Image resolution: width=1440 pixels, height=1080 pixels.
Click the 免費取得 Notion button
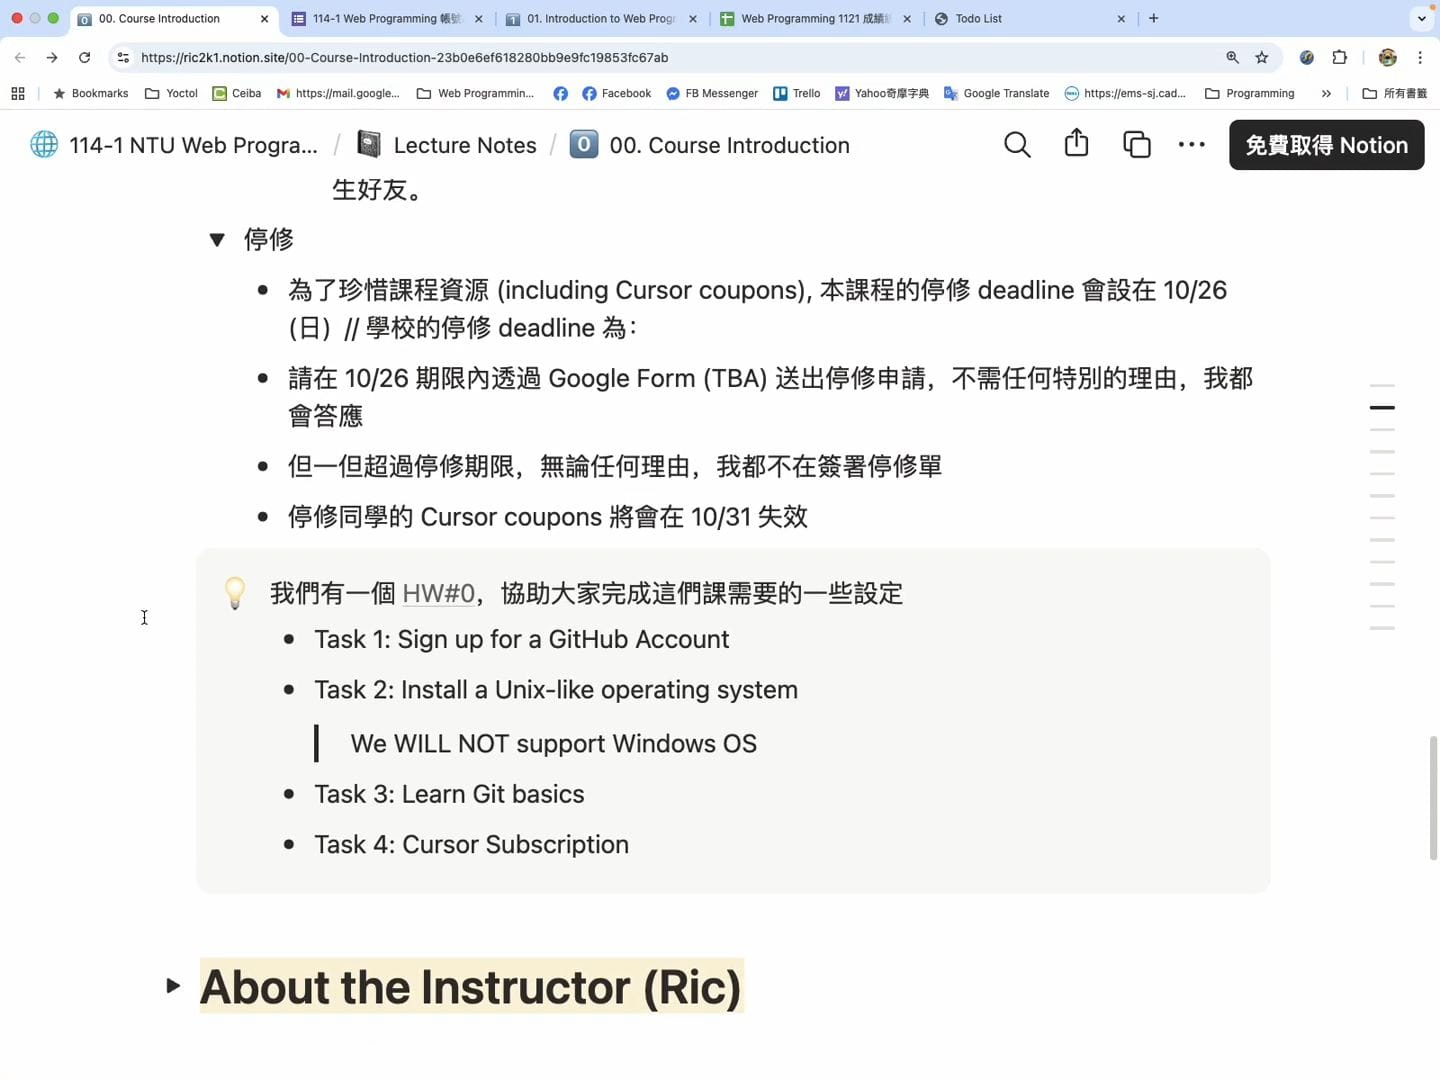point(1326,145)
